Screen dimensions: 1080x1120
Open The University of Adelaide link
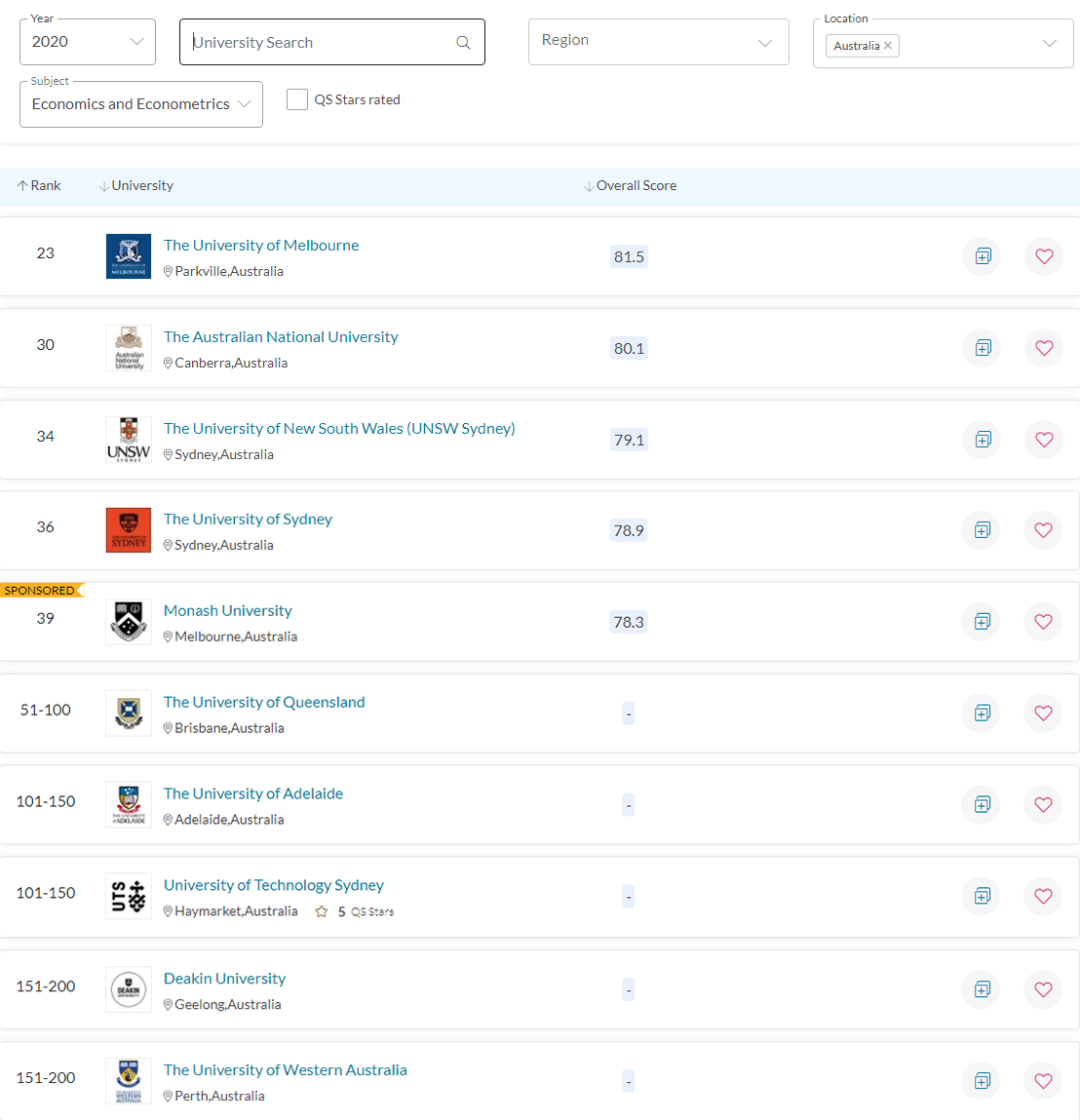coord(254,793)
